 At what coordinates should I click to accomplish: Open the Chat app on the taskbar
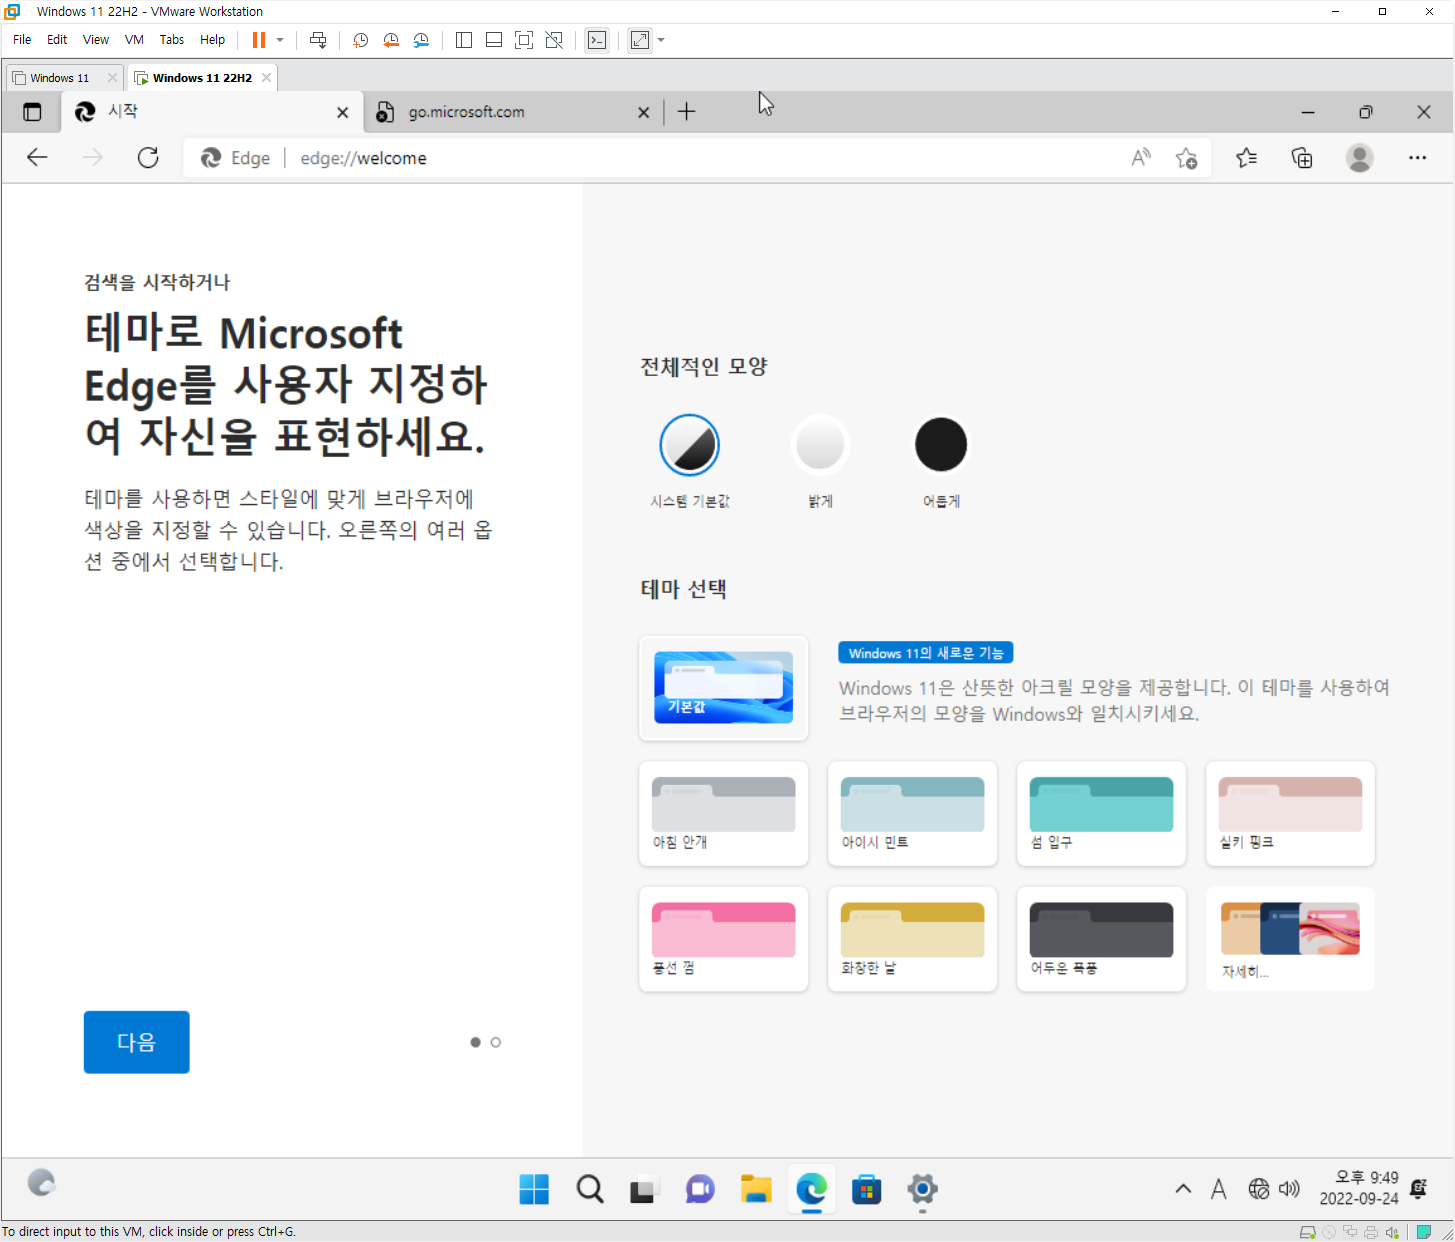[x=699, y=1189]
